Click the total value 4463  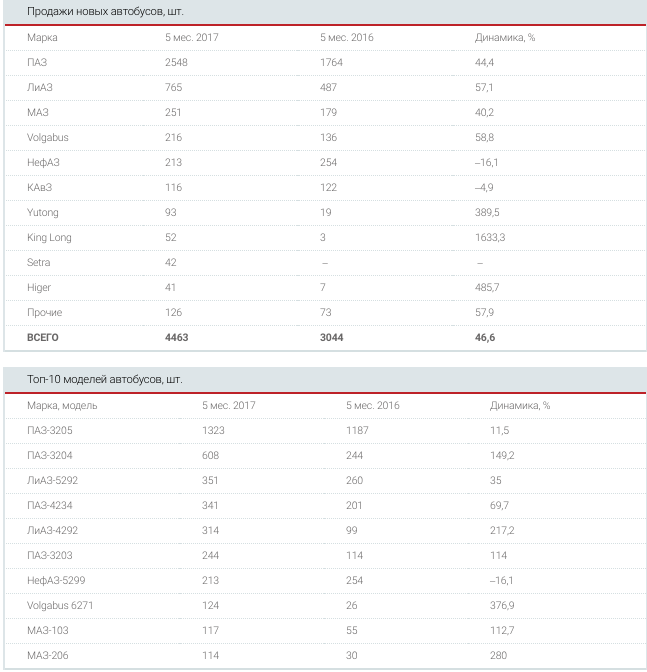[176, 337]
